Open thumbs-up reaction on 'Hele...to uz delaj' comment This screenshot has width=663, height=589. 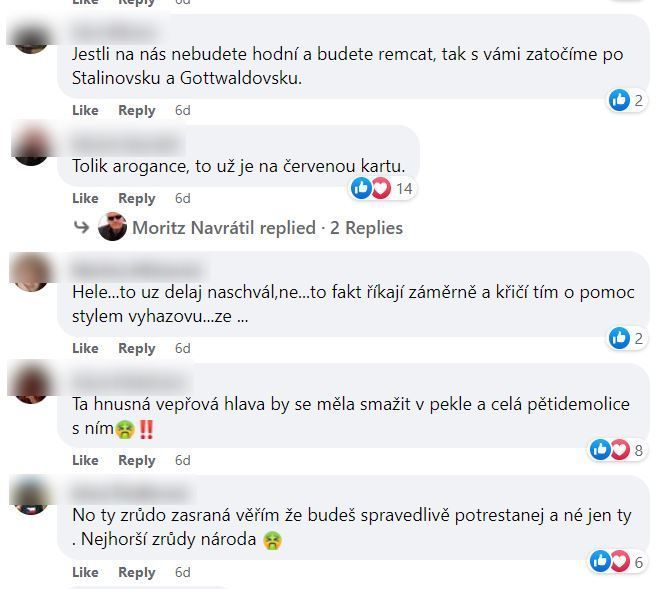coord(619,338)
